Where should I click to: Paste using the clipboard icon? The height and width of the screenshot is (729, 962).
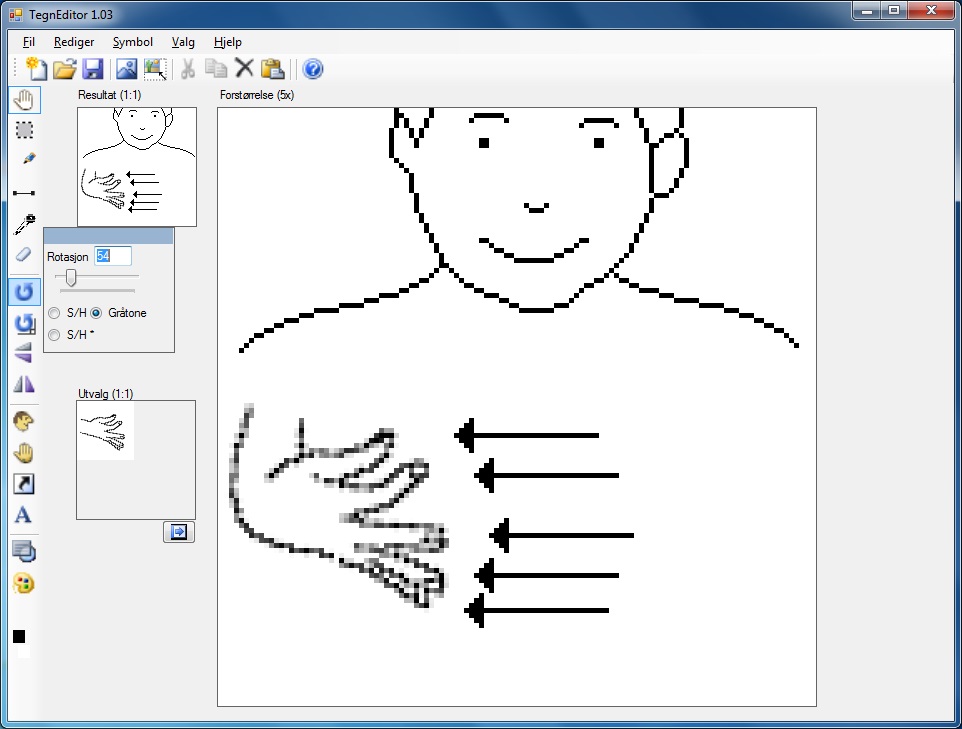tap(272, 69)
